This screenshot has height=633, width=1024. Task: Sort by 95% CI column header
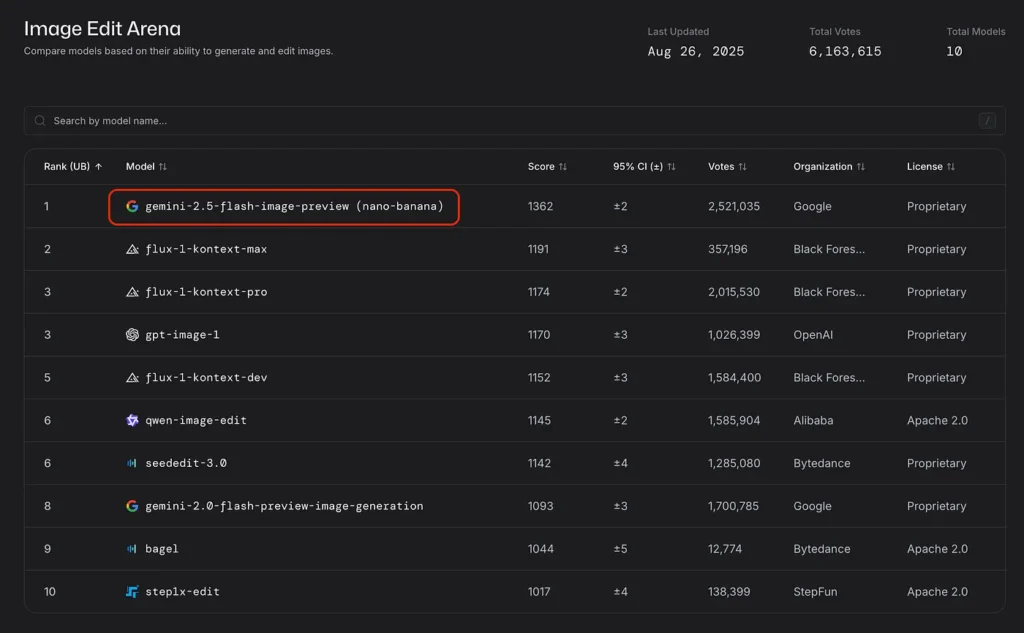tap(644, 167)
